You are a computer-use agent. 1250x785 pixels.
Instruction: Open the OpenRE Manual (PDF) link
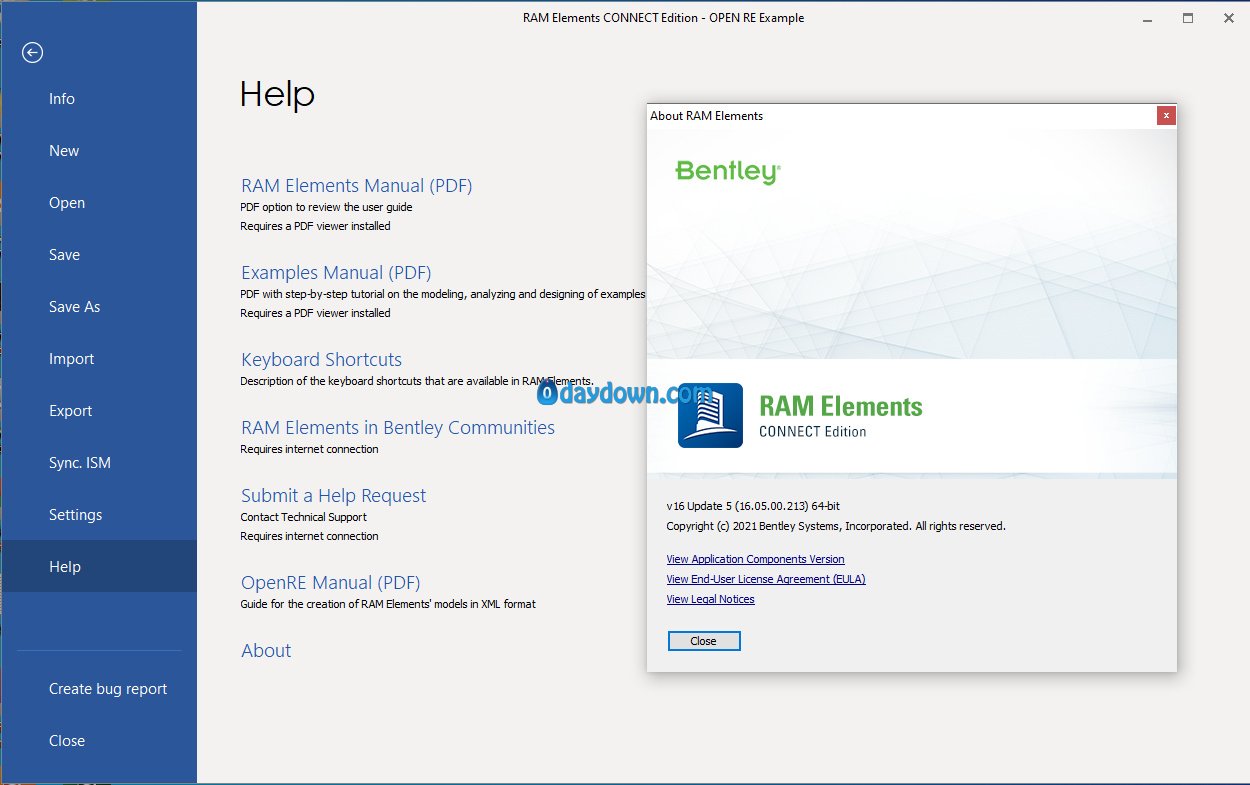coord(330,583)
